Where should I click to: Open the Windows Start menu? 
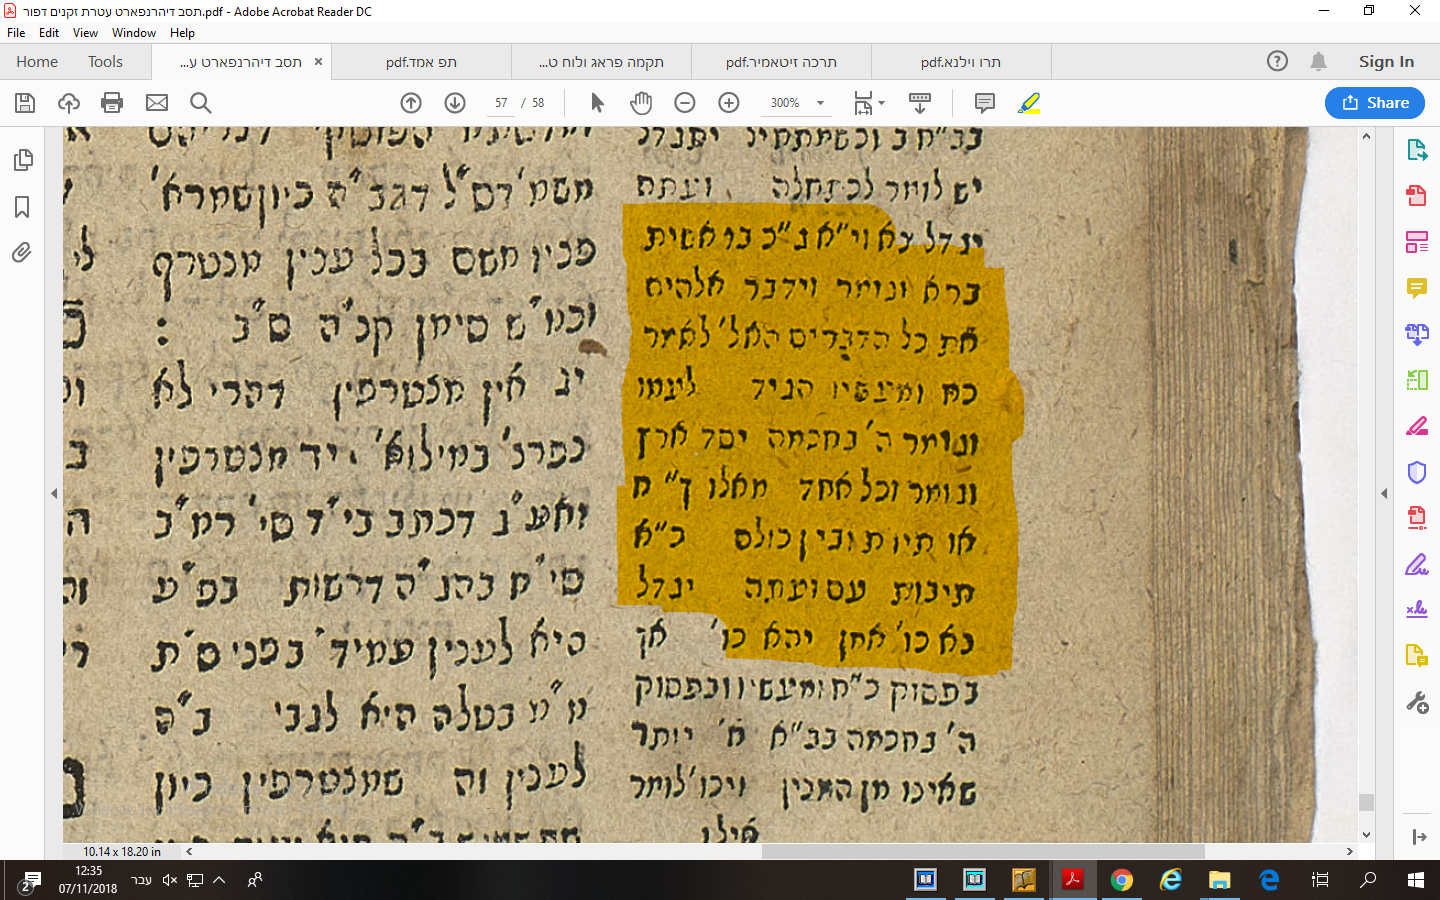coord(1415,880)
